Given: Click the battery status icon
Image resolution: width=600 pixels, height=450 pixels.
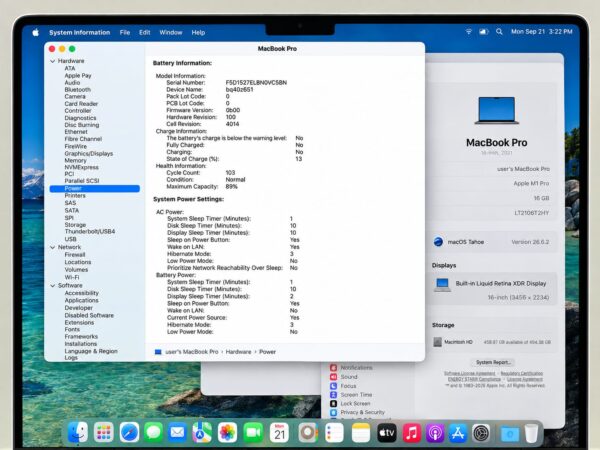Looking at the screenshot, I should pyautogui.click(x=484, y=32).
